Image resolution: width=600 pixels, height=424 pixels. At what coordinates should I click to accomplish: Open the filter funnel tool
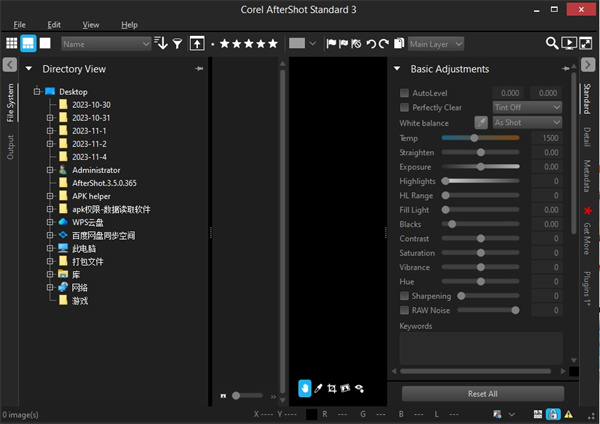177,44
